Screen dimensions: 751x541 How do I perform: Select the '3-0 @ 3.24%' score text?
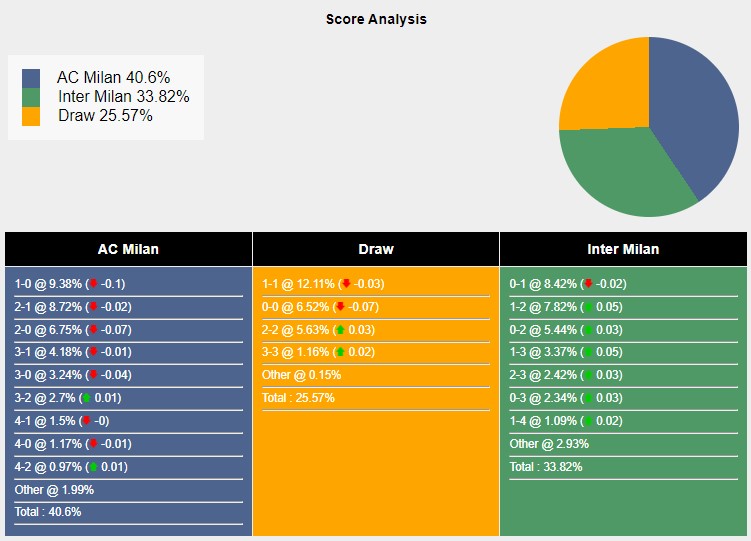tap(48, 375)
